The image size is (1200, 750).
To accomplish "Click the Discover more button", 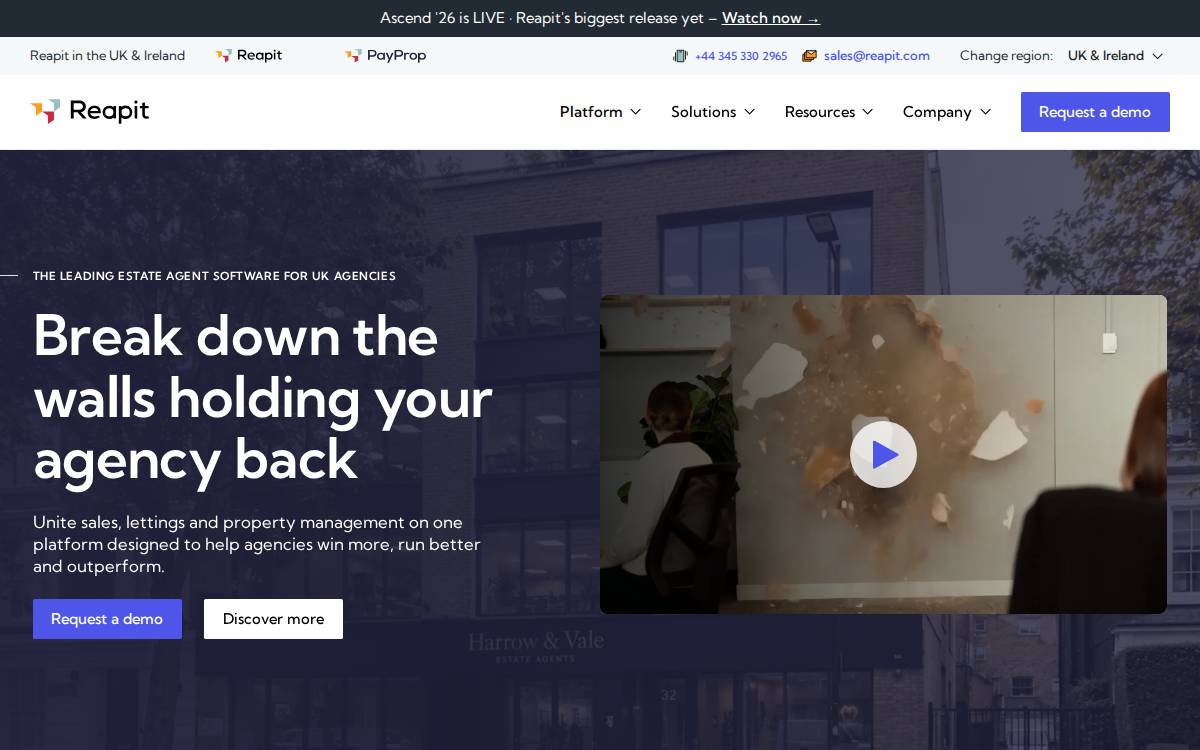I will [x=273, y=619].
